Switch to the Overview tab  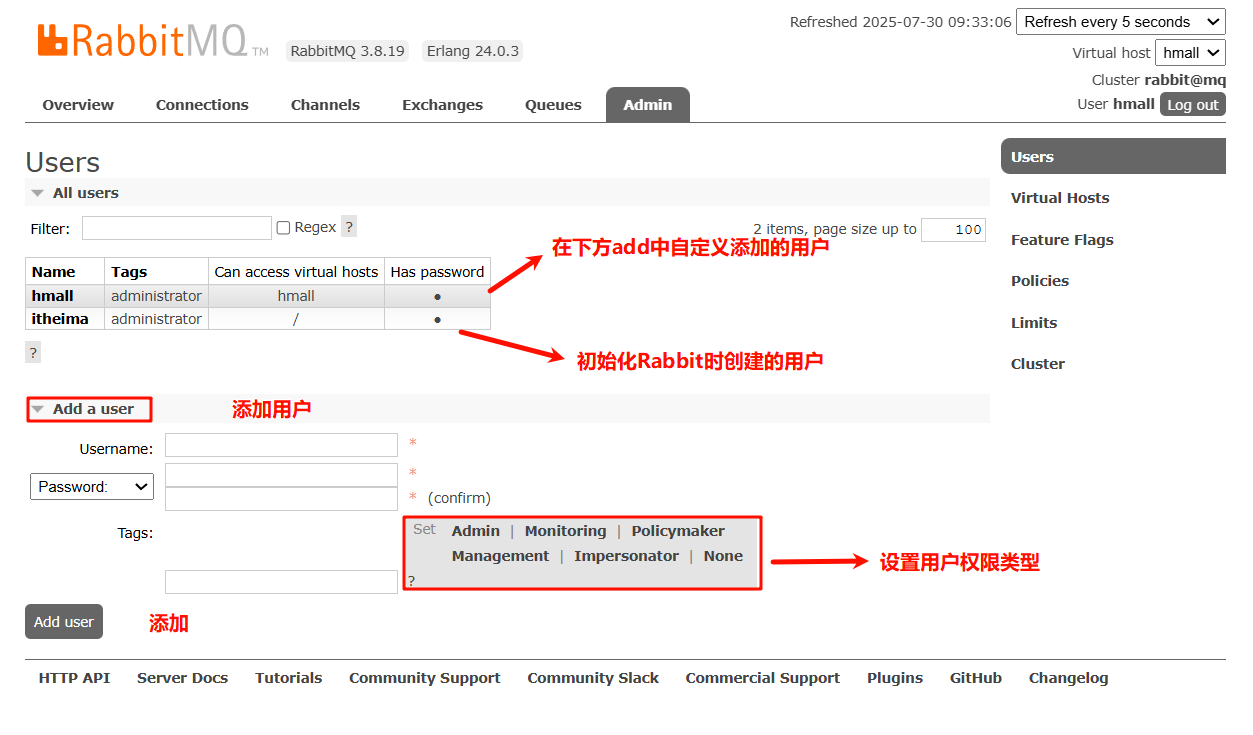(78, 105)
